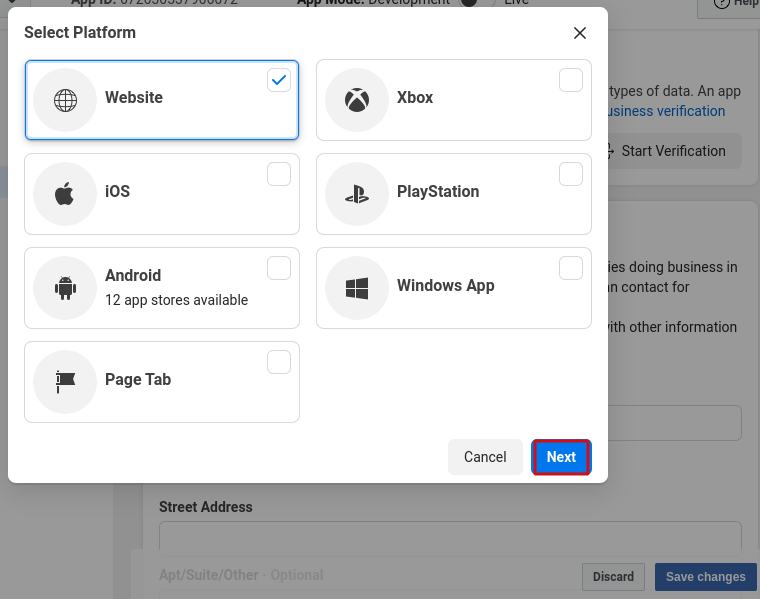Uncheck the Website platform checkbox
The width and height of the screenshot is (760, 599).
(x=279, y=80)
